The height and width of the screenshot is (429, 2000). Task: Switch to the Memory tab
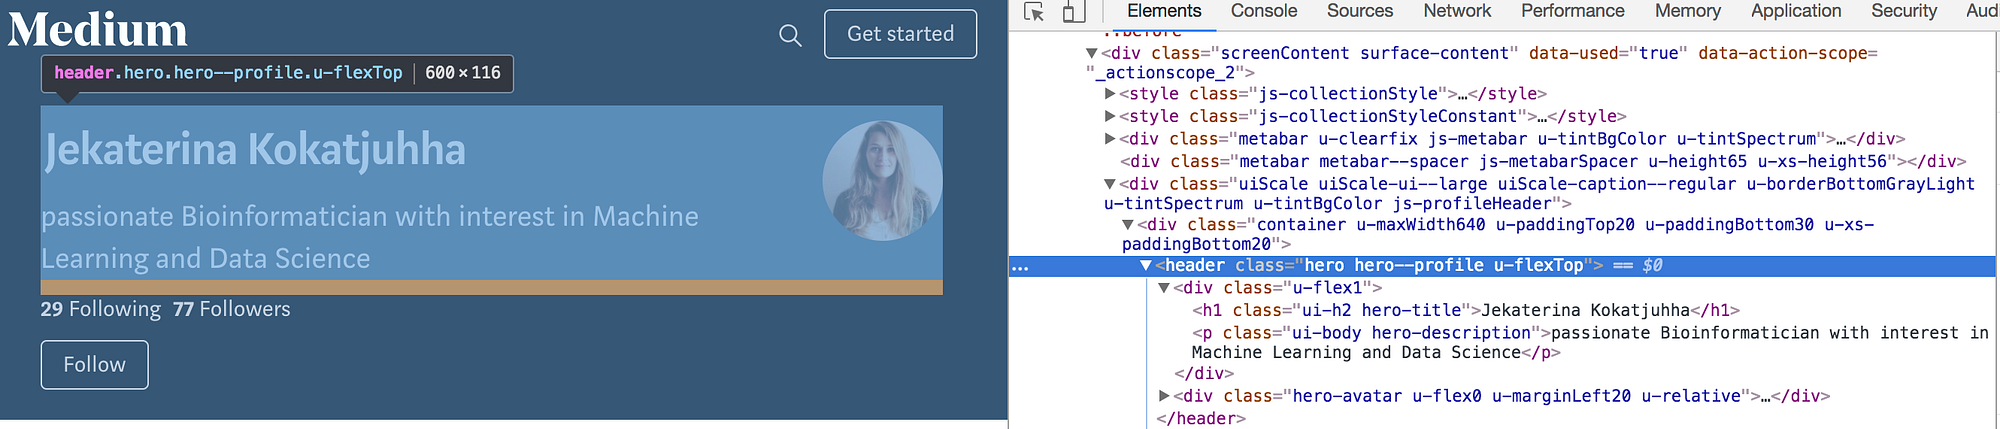click(x=1688, y=11)
